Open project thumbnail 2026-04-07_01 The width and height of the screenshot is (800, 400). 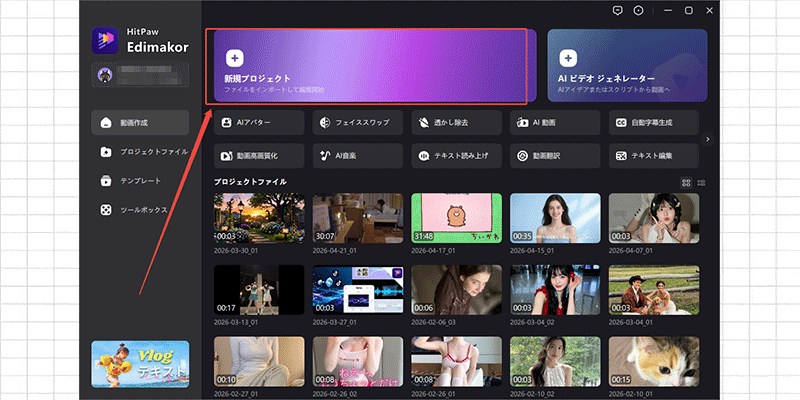(x=654, y=218)
